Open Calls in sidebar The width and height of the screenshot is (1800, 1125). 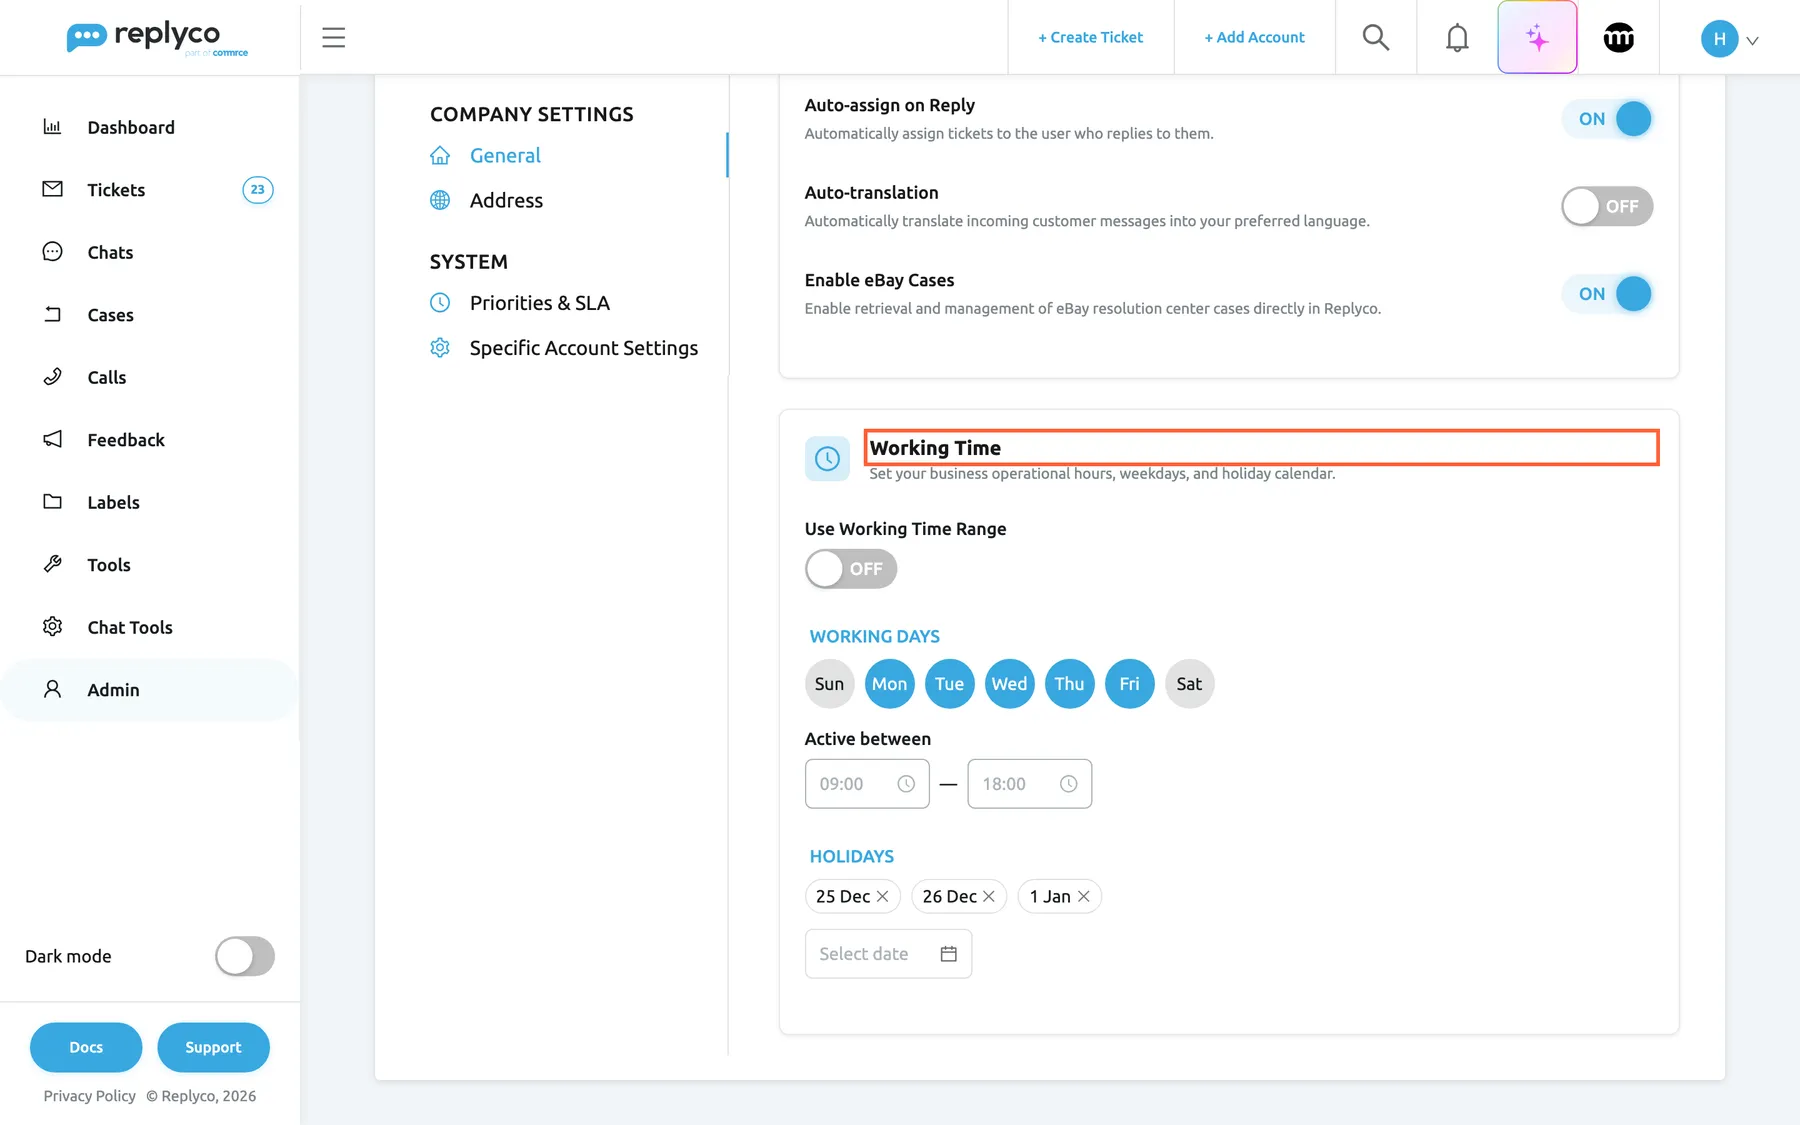coord(150,377)
